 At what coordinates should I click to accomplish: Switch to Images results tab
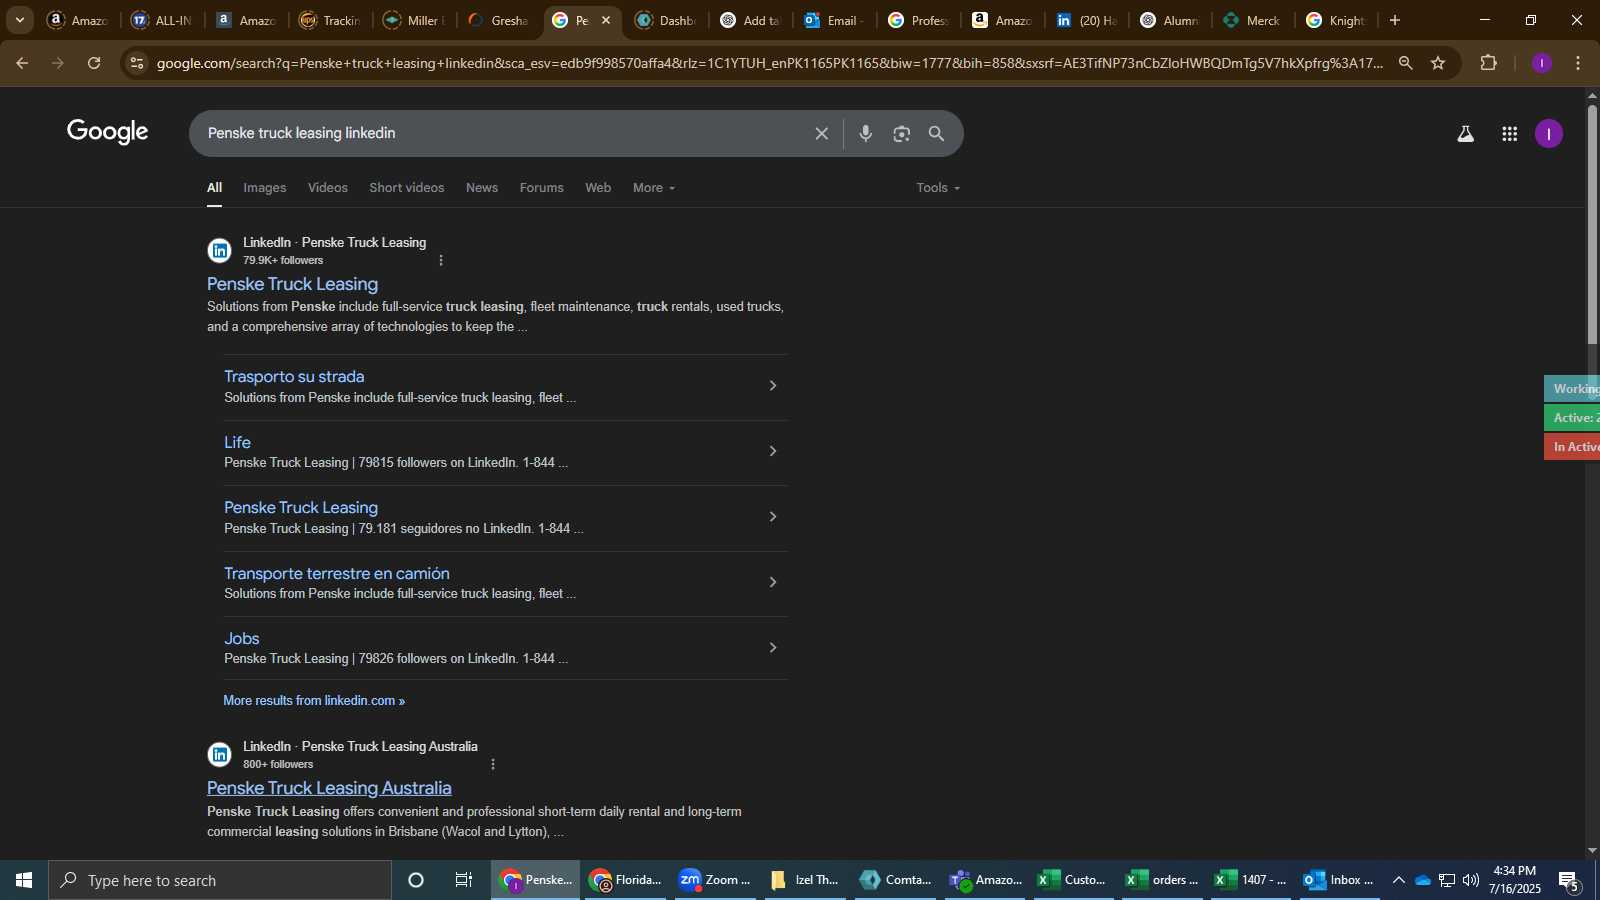point(265,188)
